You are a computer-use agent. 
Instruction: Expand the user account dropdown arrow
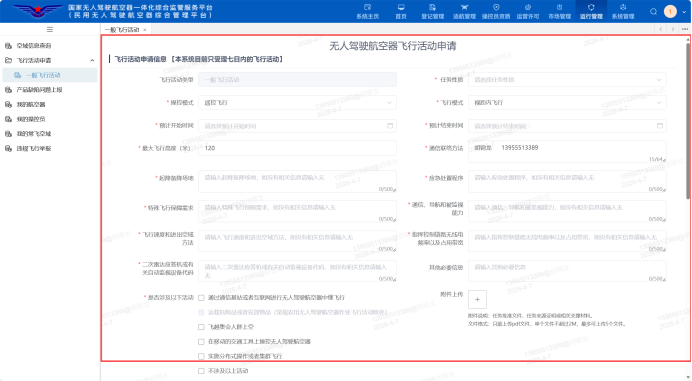click(684, 12)
